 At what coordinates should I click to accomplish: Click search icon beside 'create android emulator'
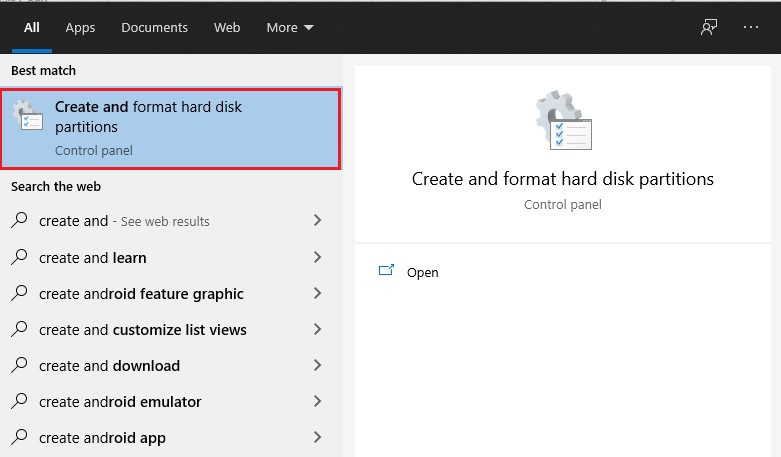tap(19, 401)
